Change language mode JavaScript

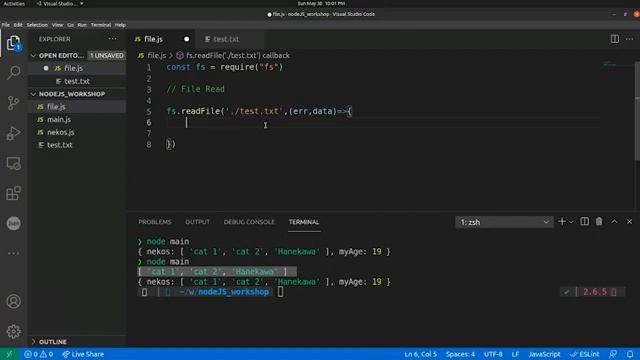click(544, 354)
